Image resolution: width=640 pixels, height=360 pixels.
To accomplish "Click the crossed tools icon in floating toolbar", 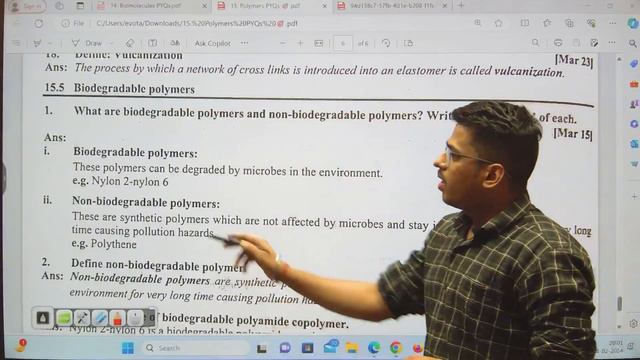I will pyautogui.click(x=82, y=318).
